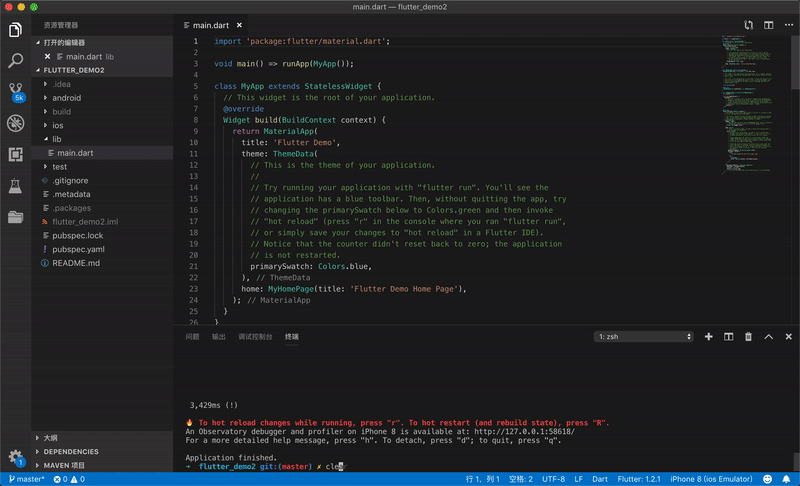
Task: Maximize the terminal panel with chevron up
Action: pos(767,337)
